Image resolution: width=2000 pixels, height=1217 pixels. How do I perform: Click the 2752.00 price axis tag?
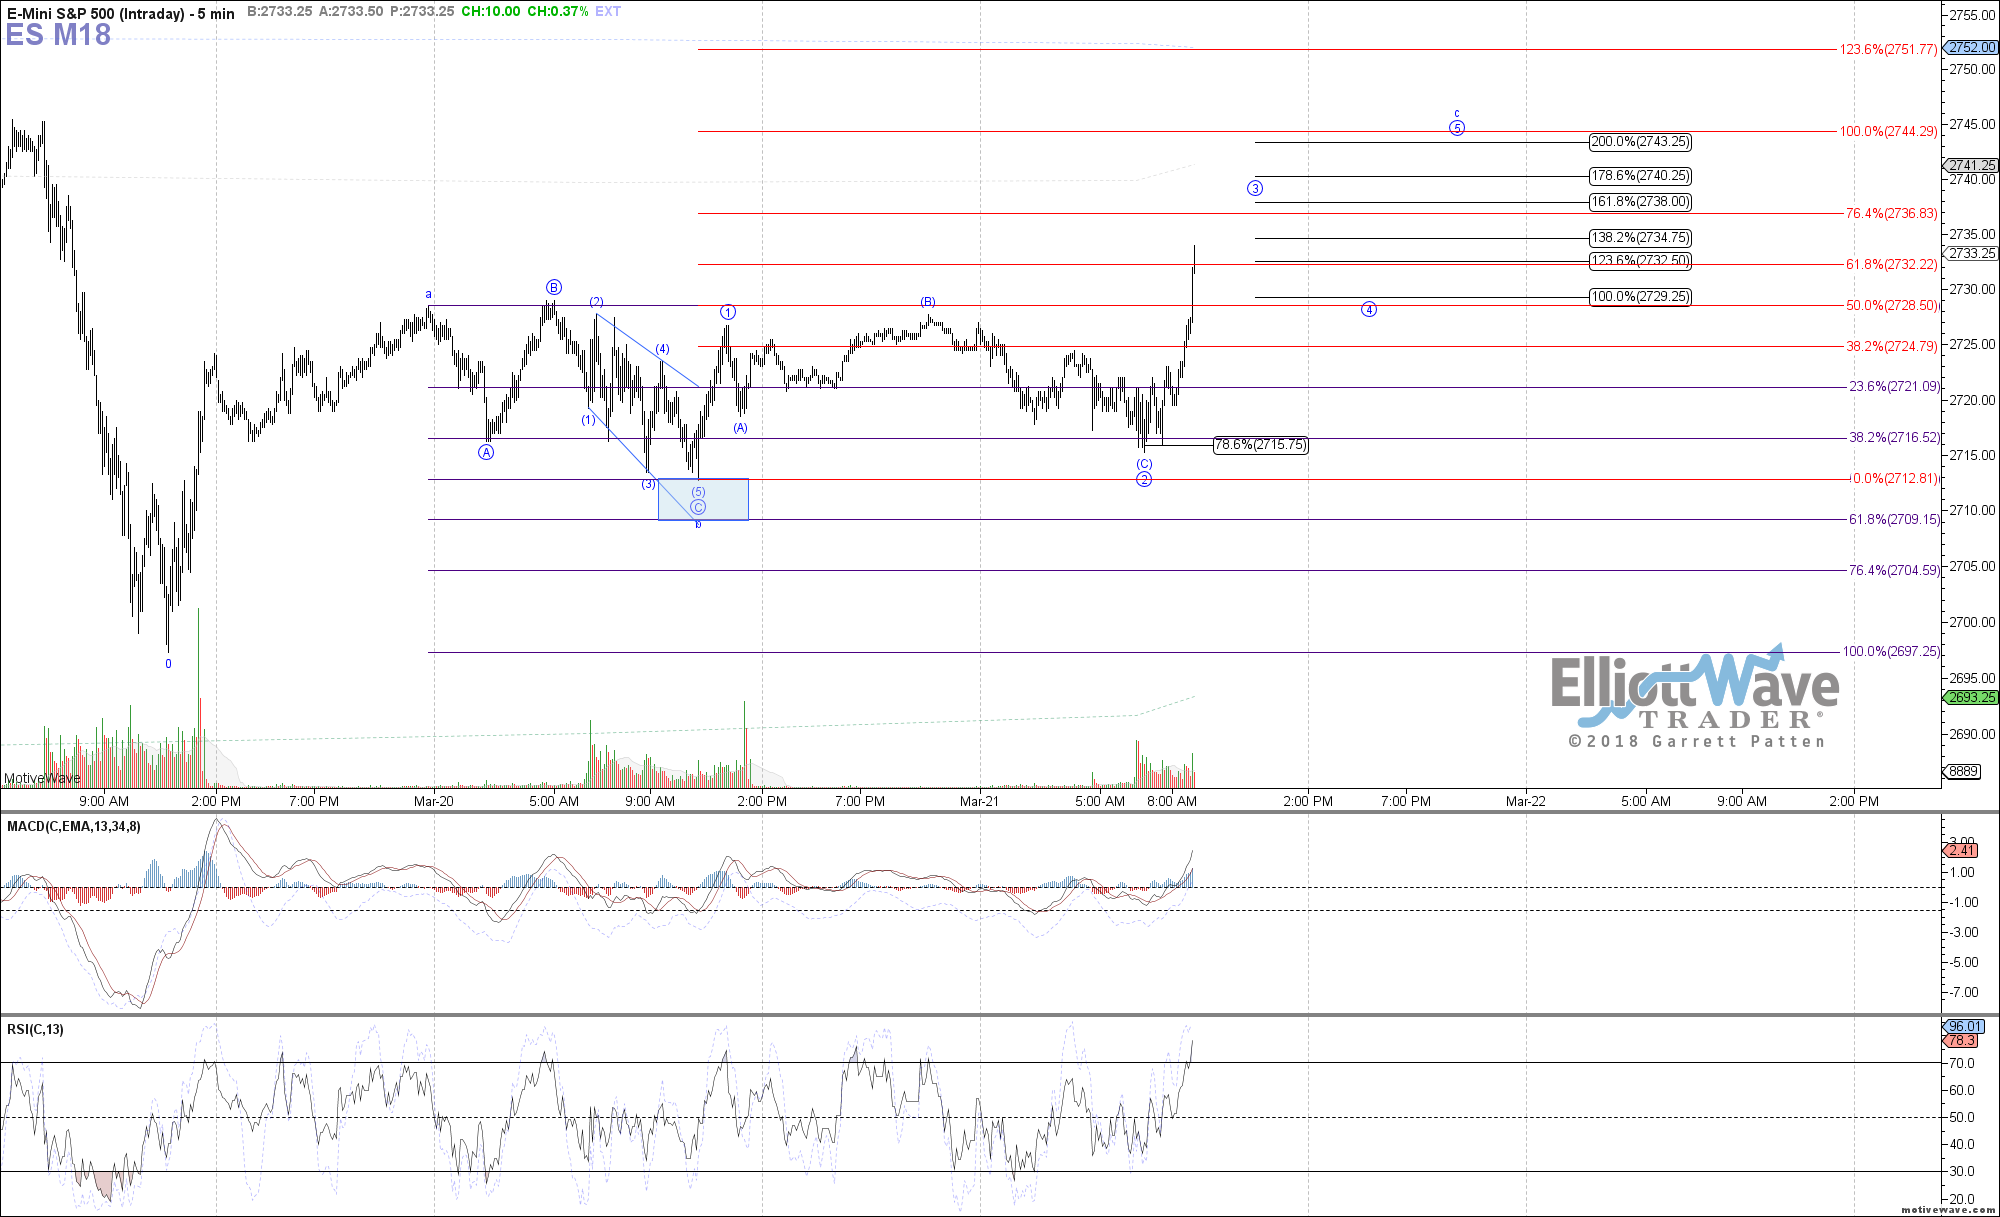pyautogui.click(x=1972, y=48)
